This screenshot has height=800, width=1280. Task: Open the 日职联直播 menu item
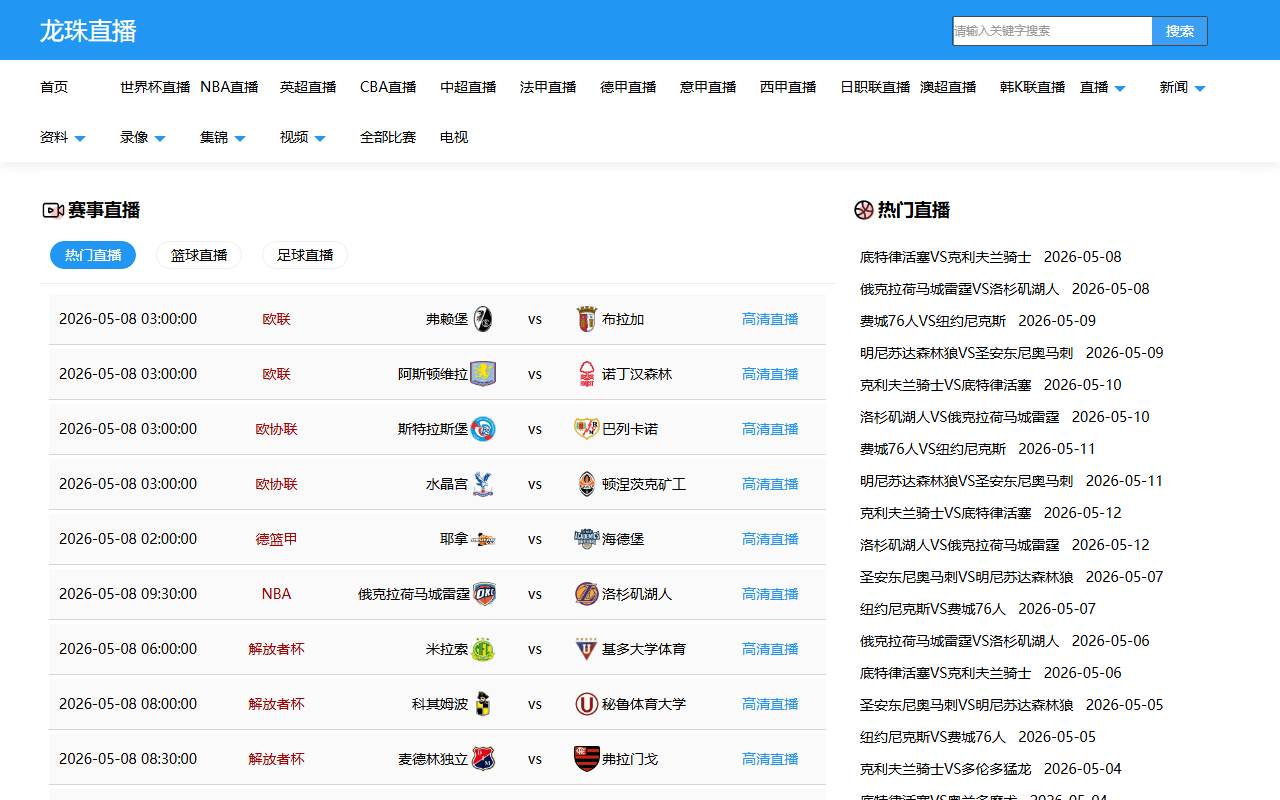point(875,88)
